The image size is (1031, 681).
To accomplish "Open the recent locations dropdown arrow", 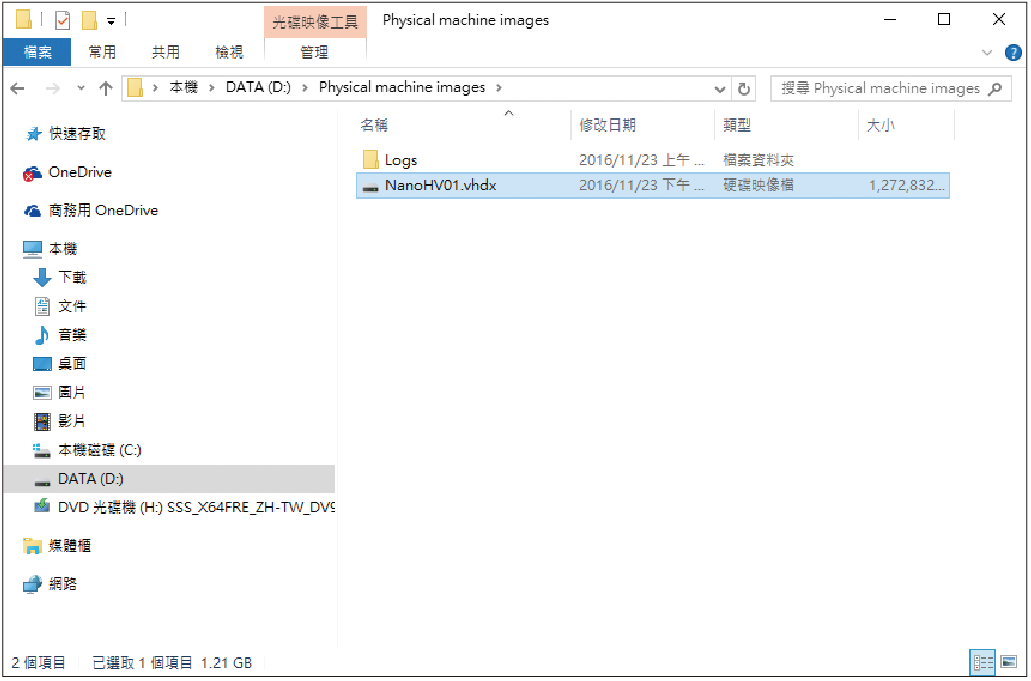I will pos(81,88).
